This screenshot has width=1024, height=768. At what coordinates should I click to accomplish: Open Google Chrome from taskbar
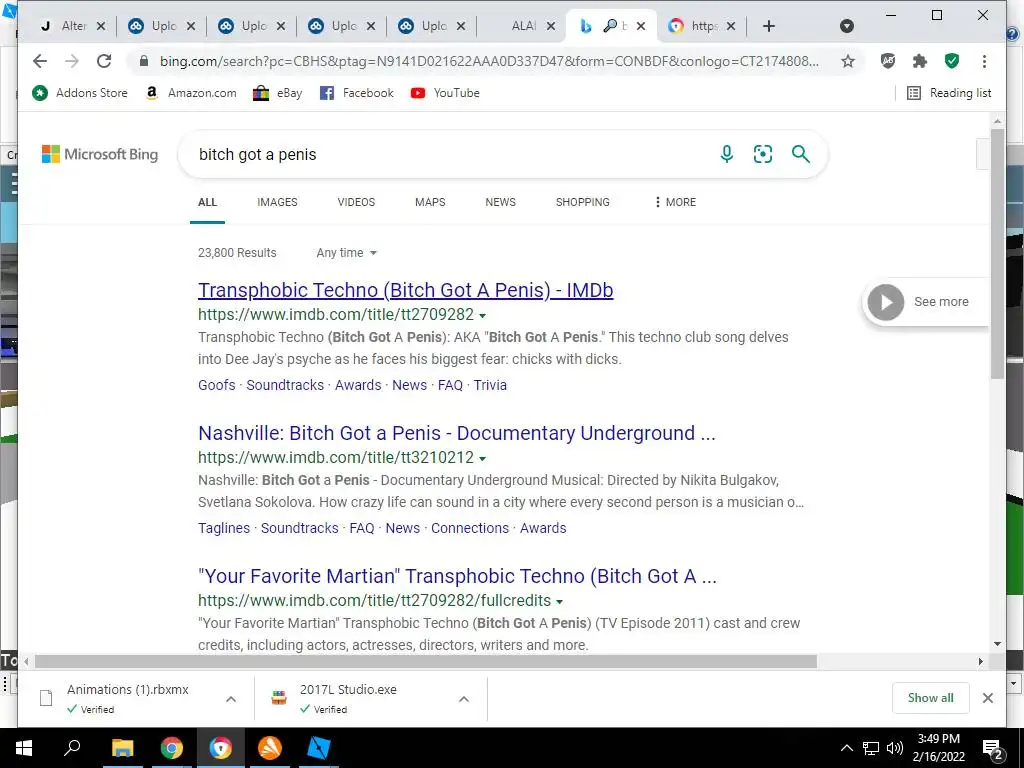coord(172,748)
